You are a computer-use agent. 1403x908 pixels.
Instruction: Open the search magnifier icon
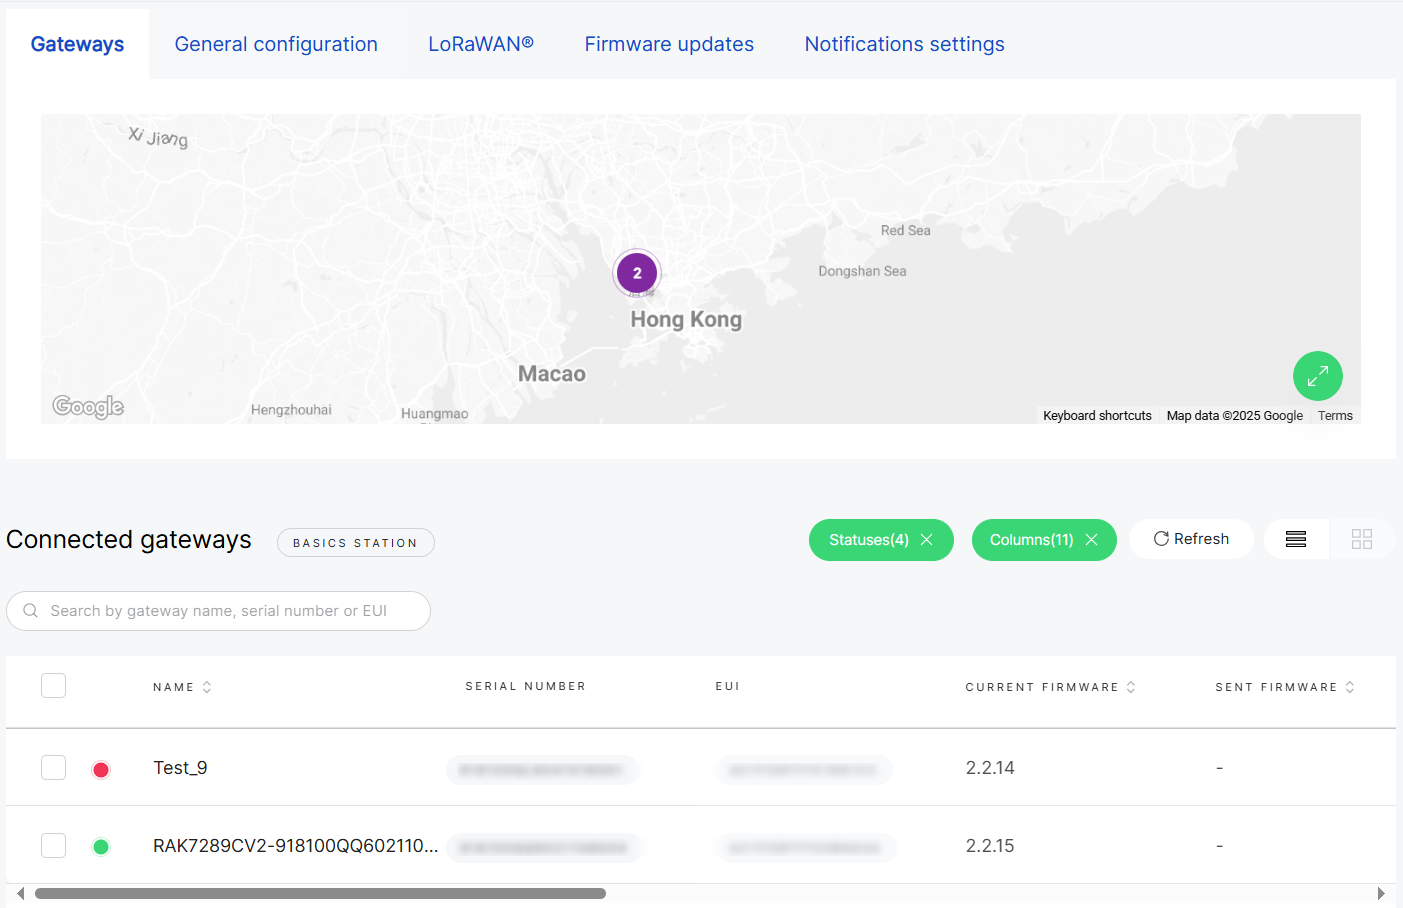click(x=30, y=610)
